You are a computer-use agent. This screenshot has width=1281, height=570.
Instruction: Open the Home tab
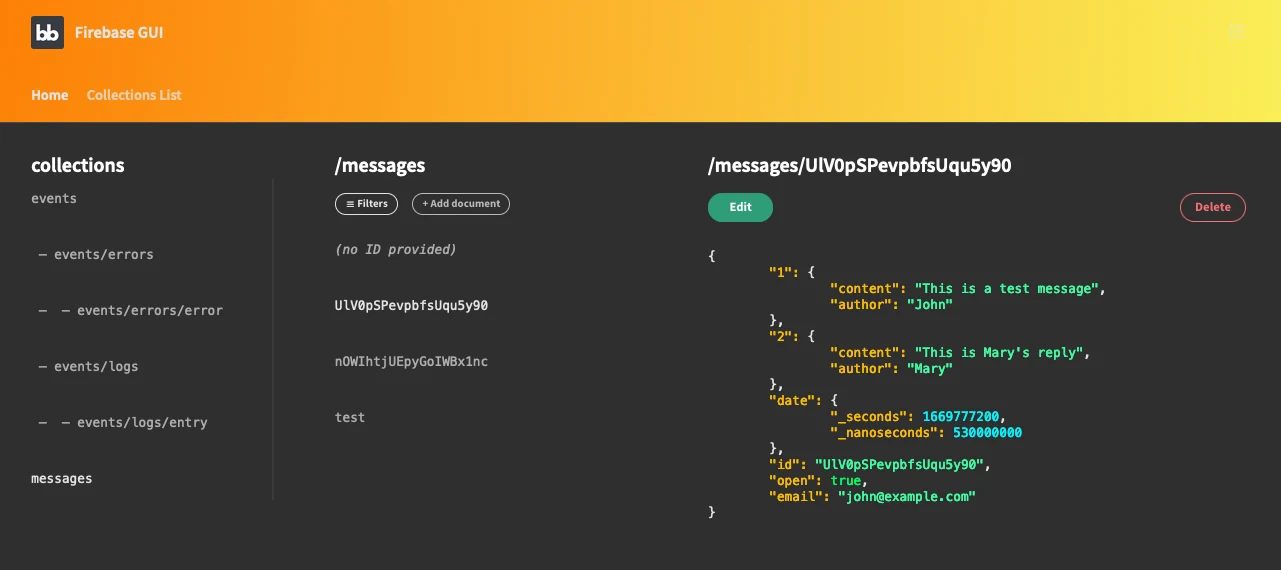[50, 95]
